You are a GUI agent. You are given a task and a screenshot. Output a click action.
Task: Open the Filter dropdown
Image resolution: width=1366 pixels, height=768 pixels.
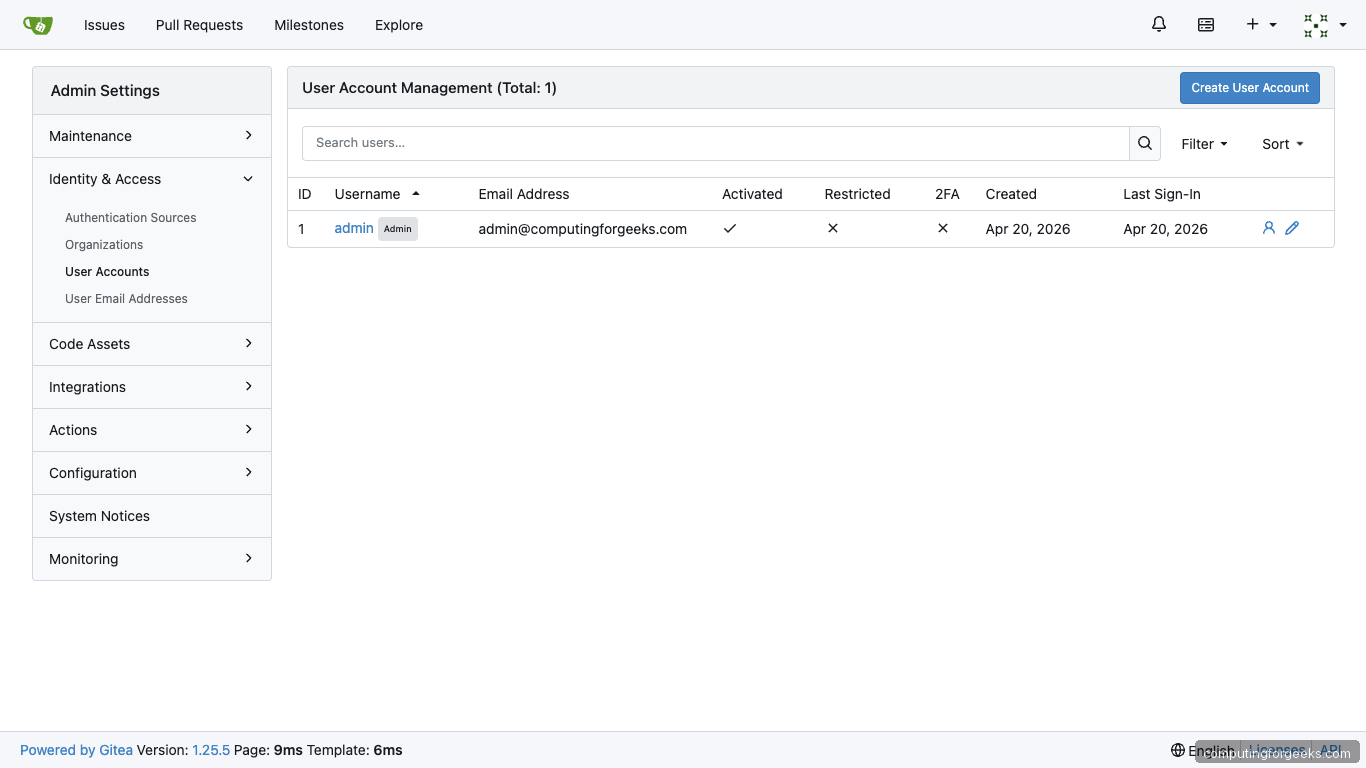point(1204,144)
